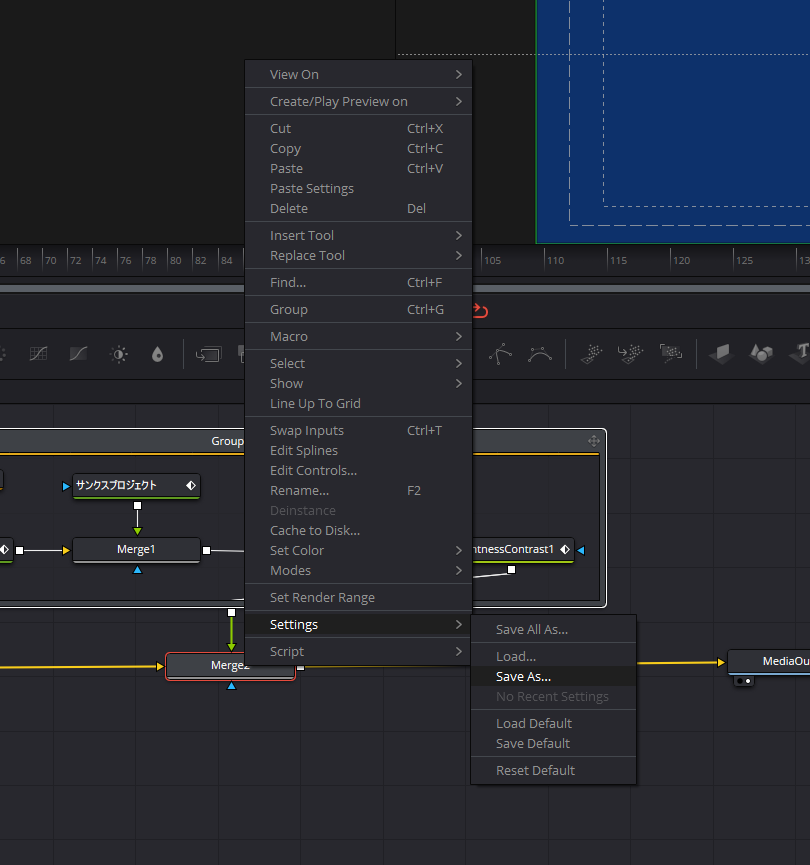Select Line Up To Grid
The image size is (810, 865).
[358, 403]
